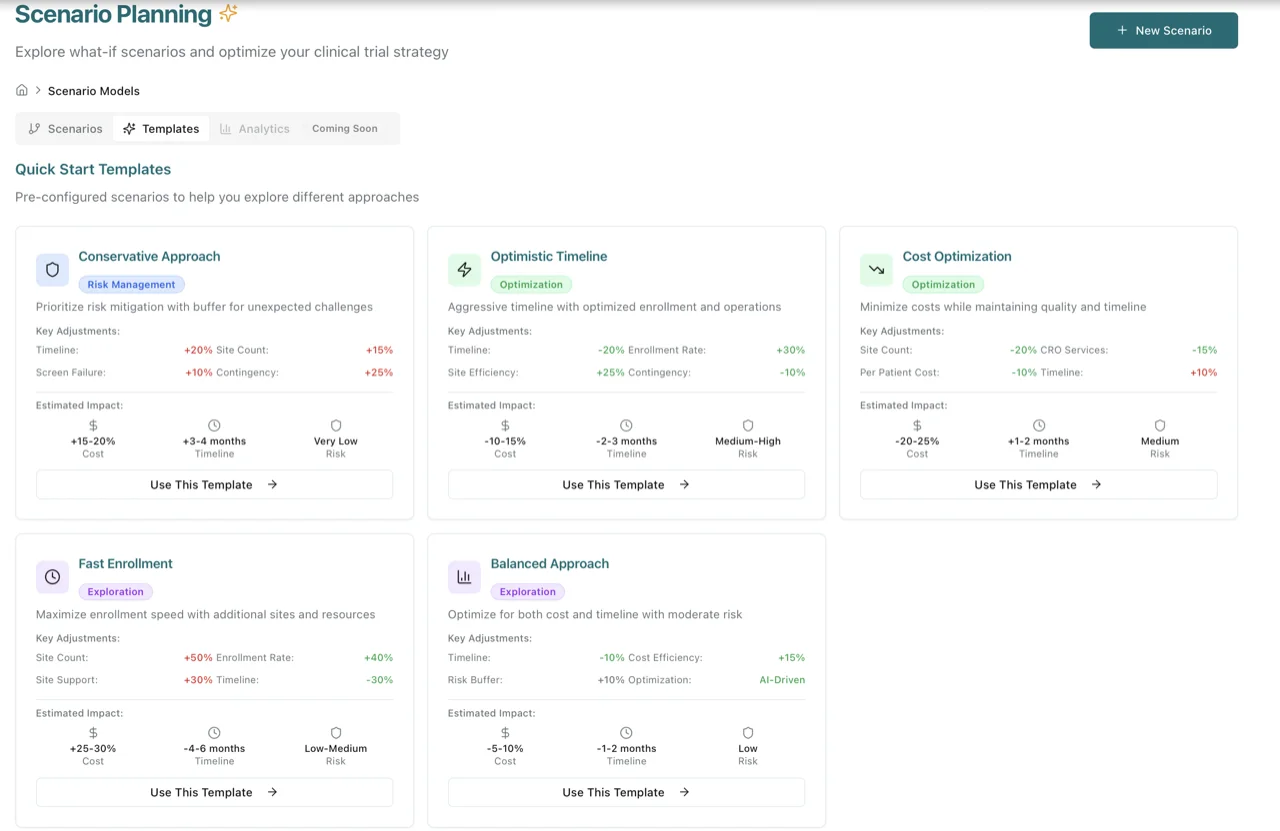Select the lightning bolt icon on Optimistic Timeline
Viewport: 1280px width, 831px height.
(464, 269)
